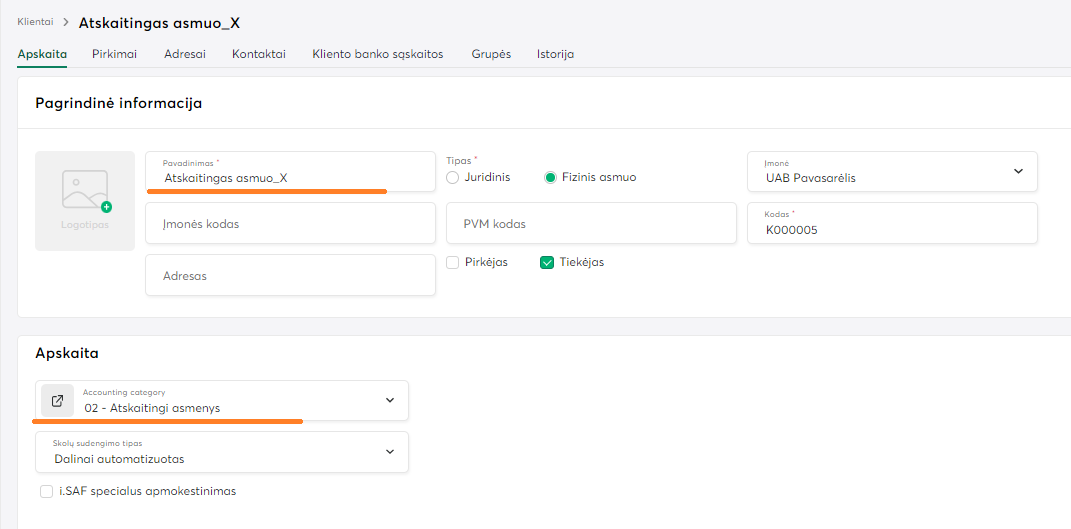The image size is (1071, 529).
Task: Open the Adresai tab
Action: click(x=185, y=54)
